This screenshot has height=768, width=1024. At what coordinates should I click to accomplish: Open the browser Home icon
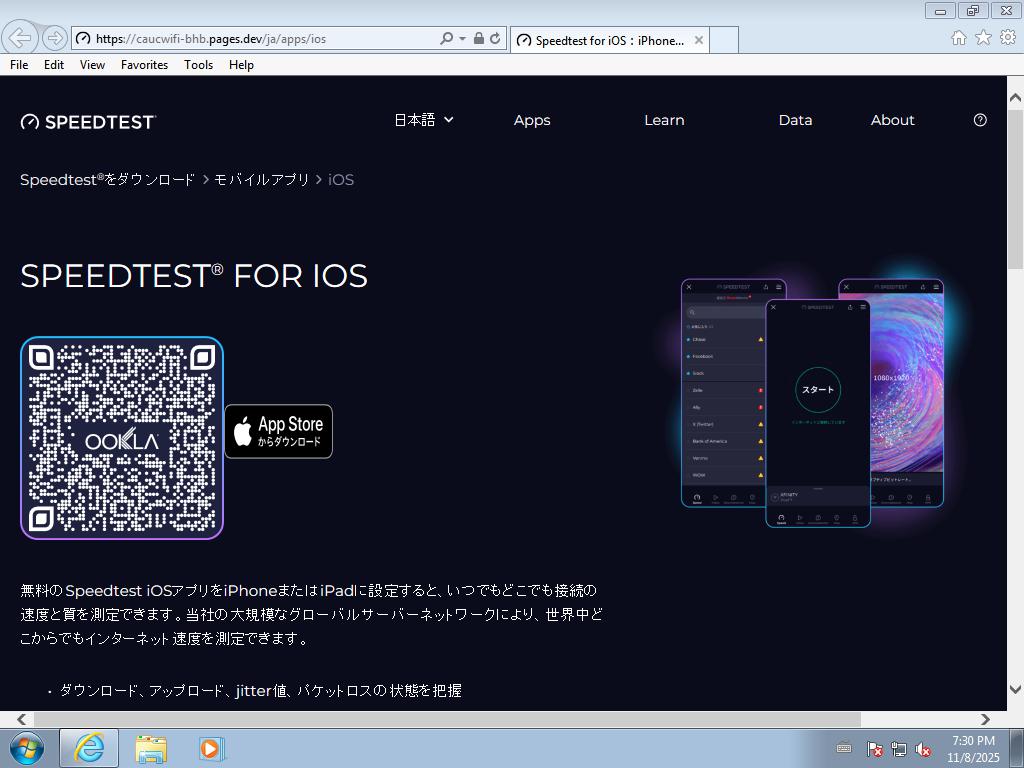[x=958, y=37]
